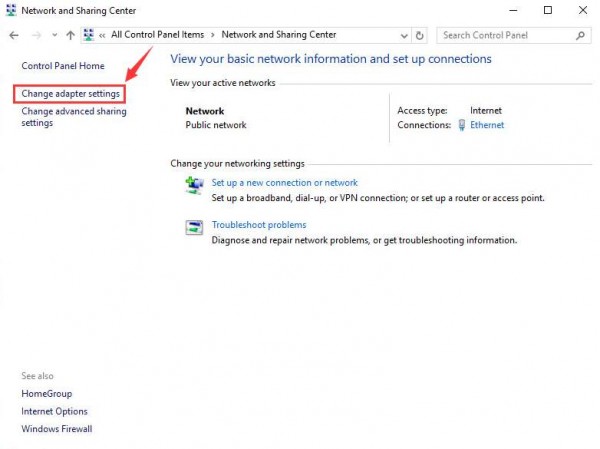Viewport: 600px width, 449px height.
Task: Click Network and Sharing Center breadcrumb
Action: click(279, 35)
